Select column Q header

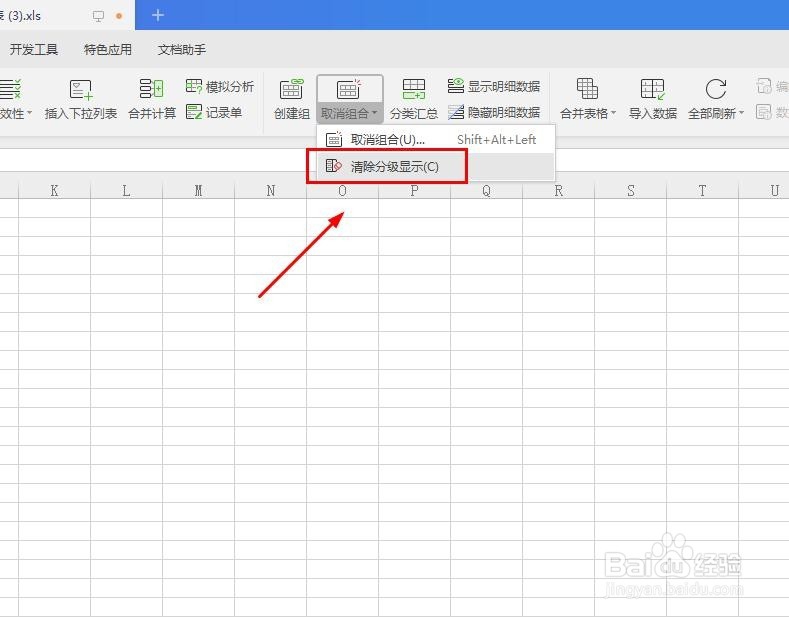click(486, 190)
